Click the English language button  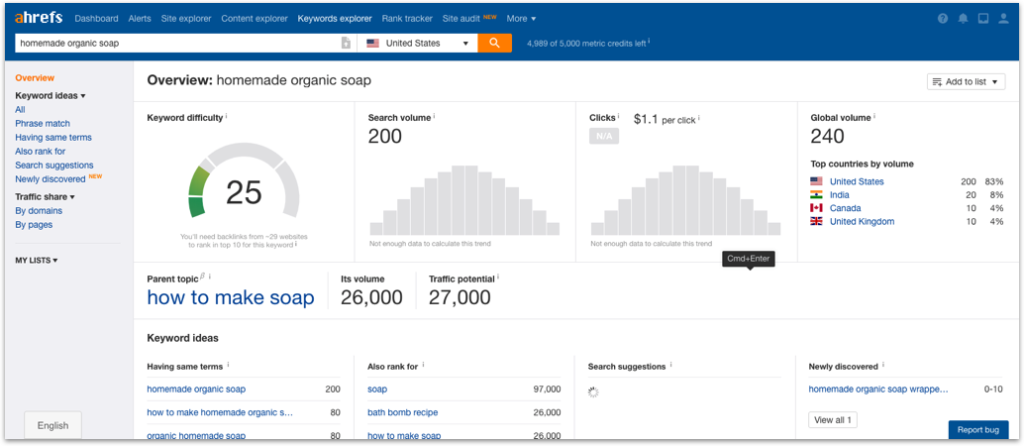pyautogui.click(x=53, y=426)
